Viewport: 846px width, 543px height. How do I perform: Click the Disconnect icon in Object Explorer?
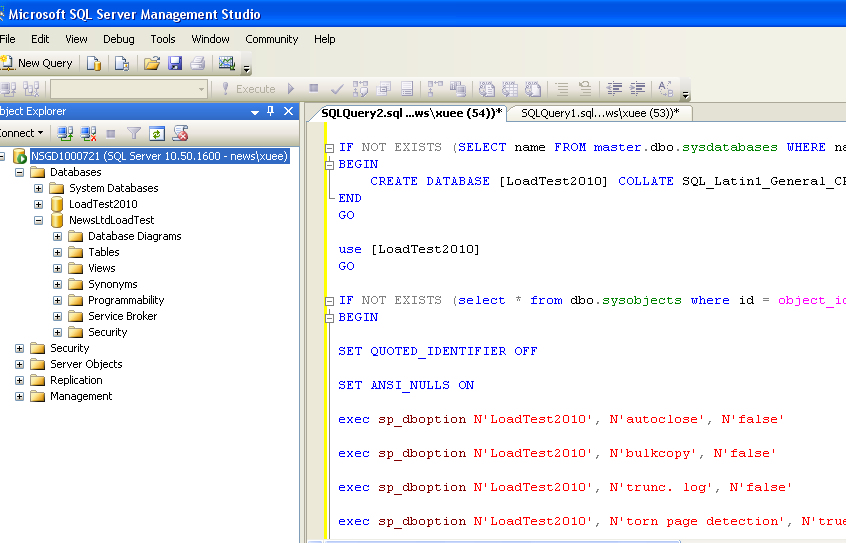click(88, 133)
